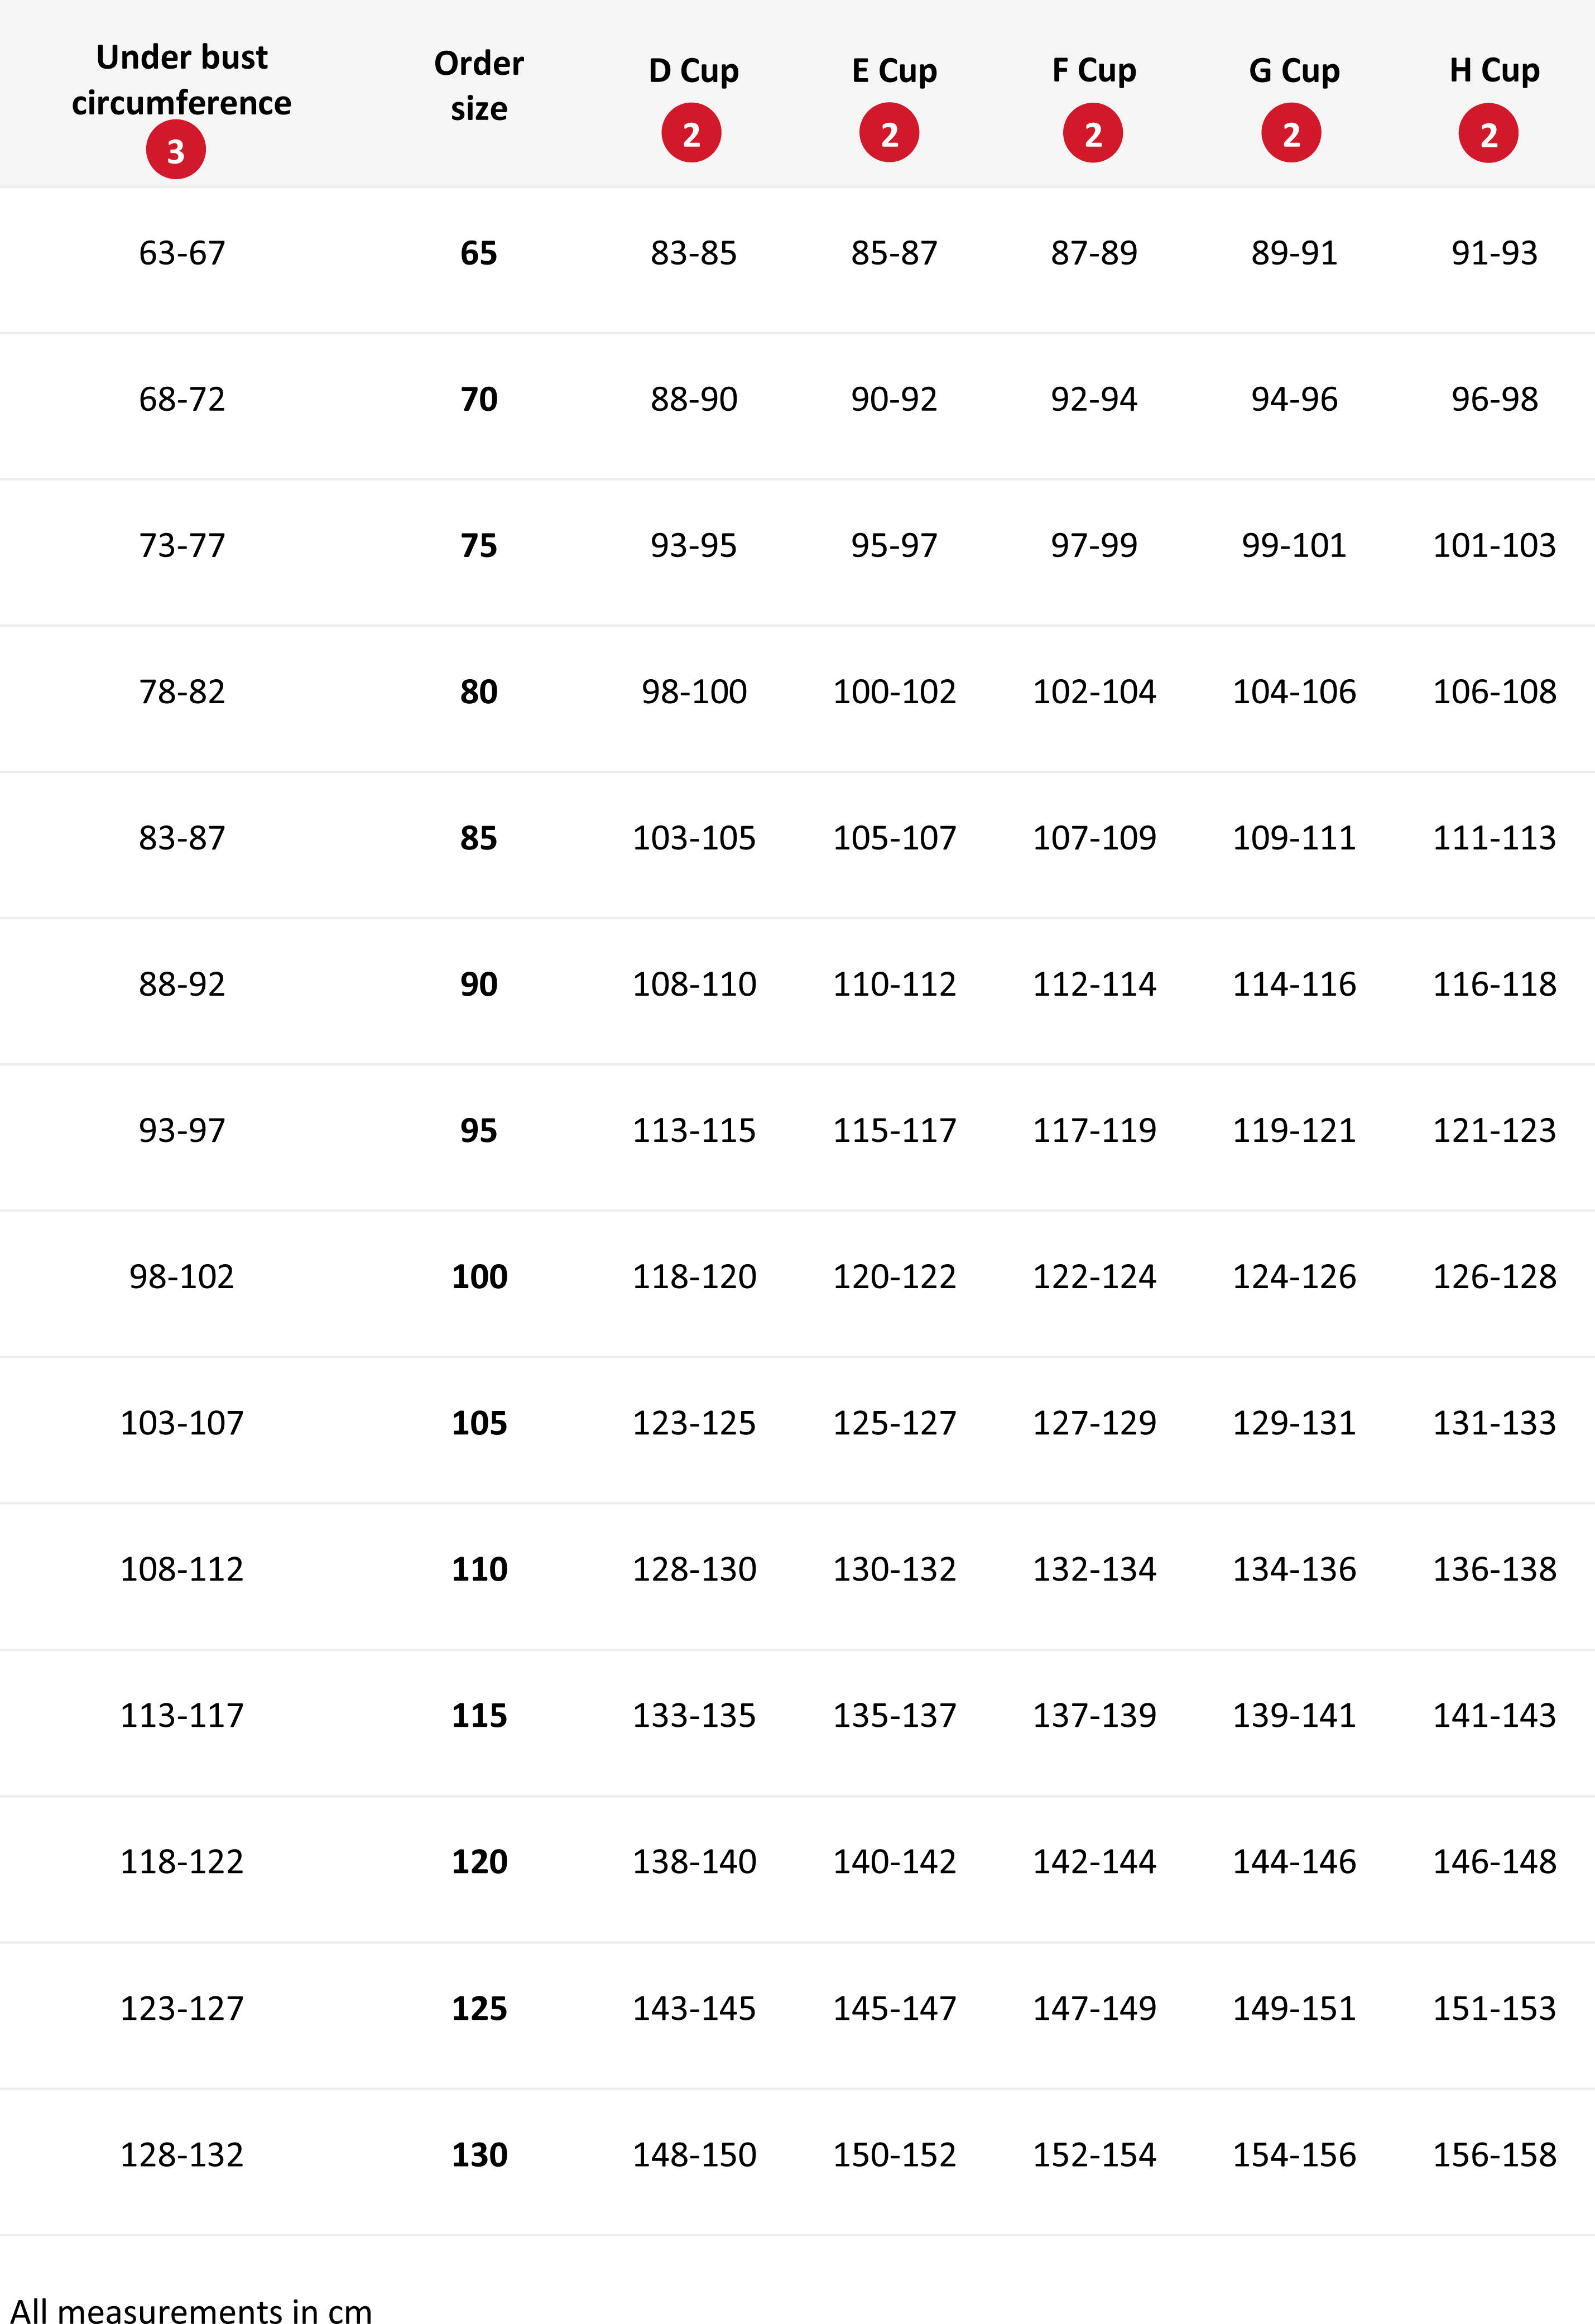Click order size 100 in the table
The width and height of the screenshot is (1595, 2324).
pos(479,1277)
